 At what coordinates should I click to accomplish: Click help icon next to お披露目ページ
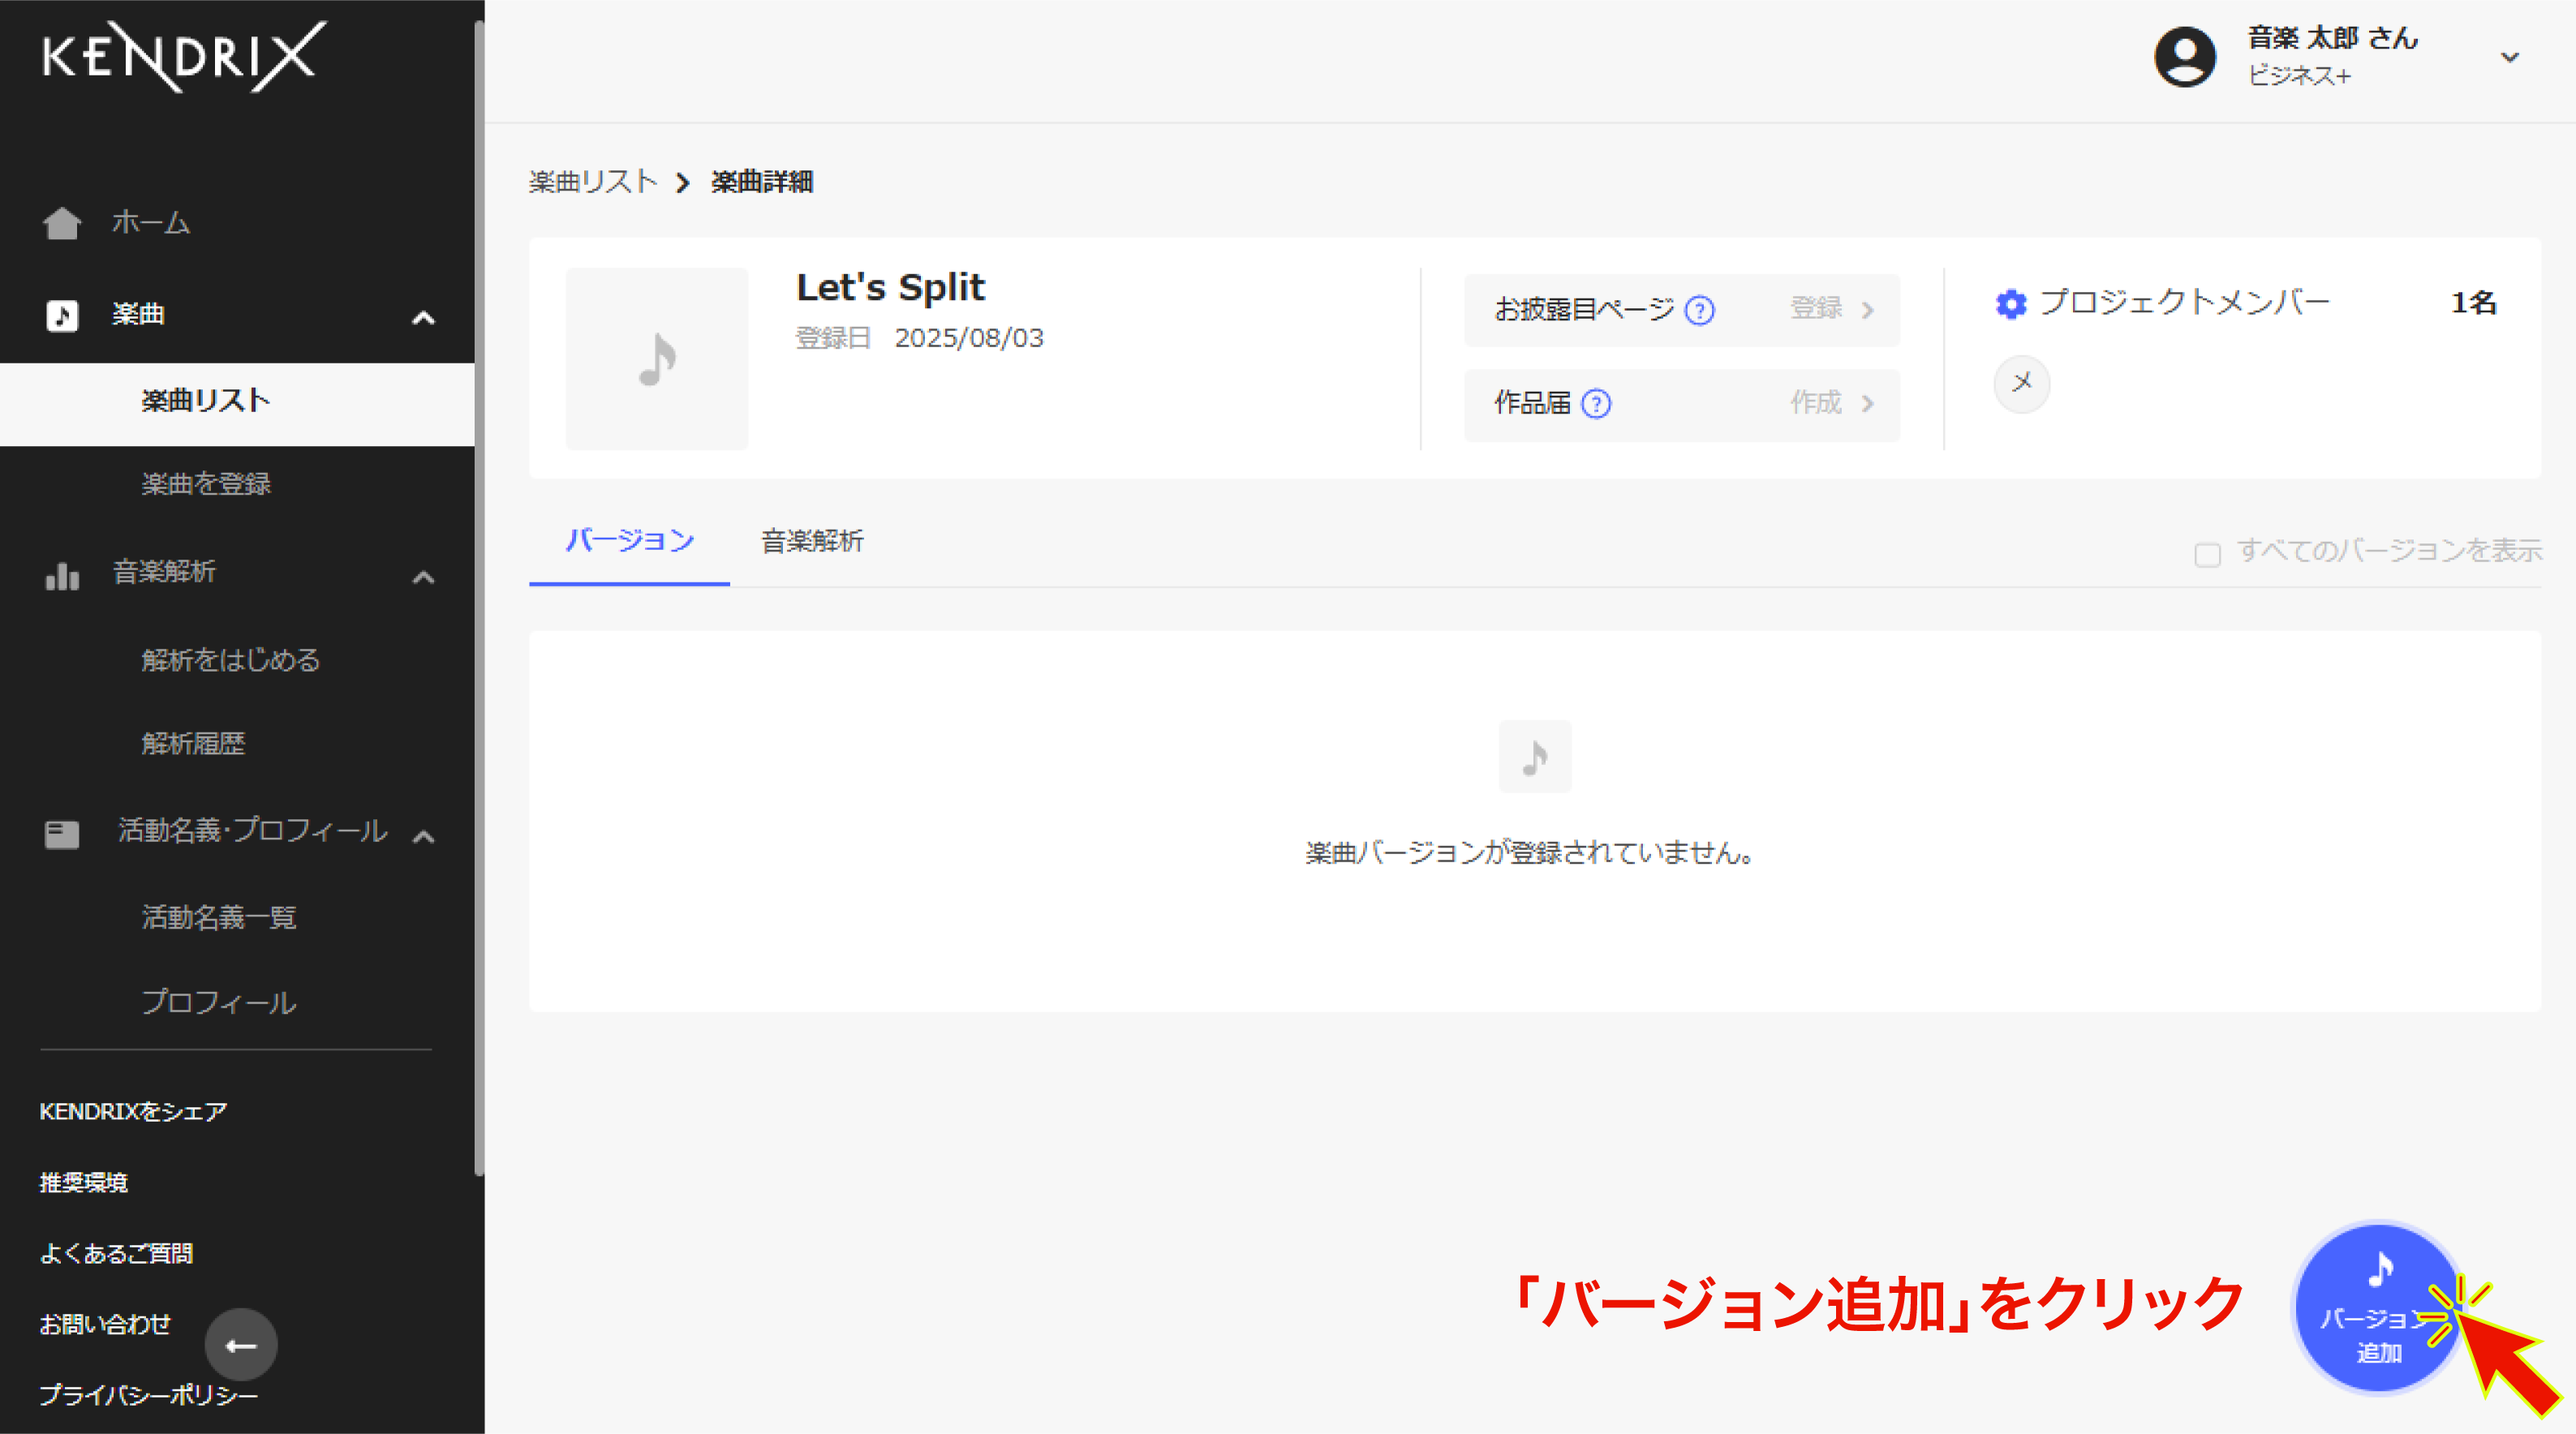[x=1699, y=311]
